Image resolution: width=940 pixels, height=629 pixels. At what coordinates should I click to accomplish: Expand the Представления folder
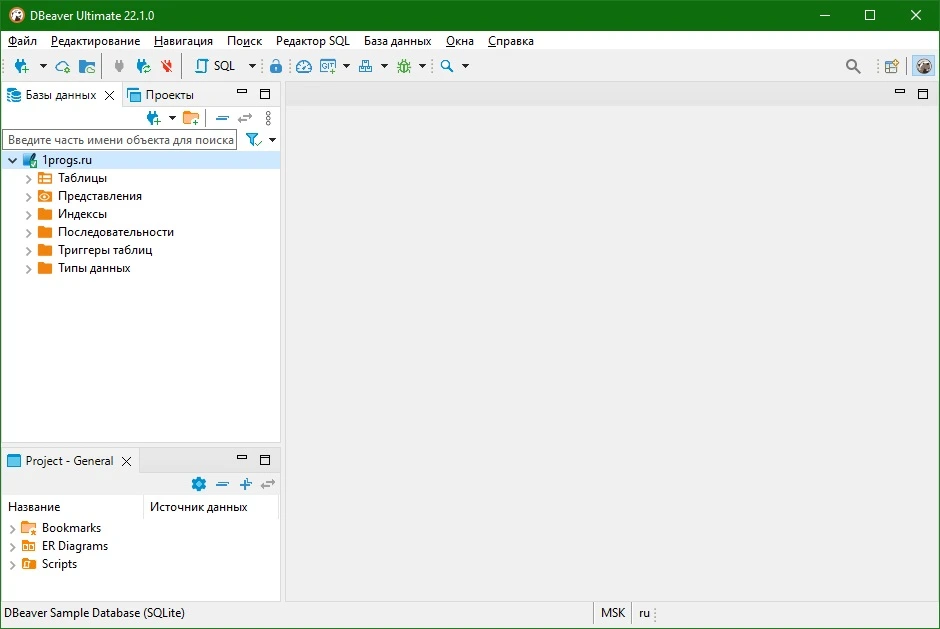28,197
